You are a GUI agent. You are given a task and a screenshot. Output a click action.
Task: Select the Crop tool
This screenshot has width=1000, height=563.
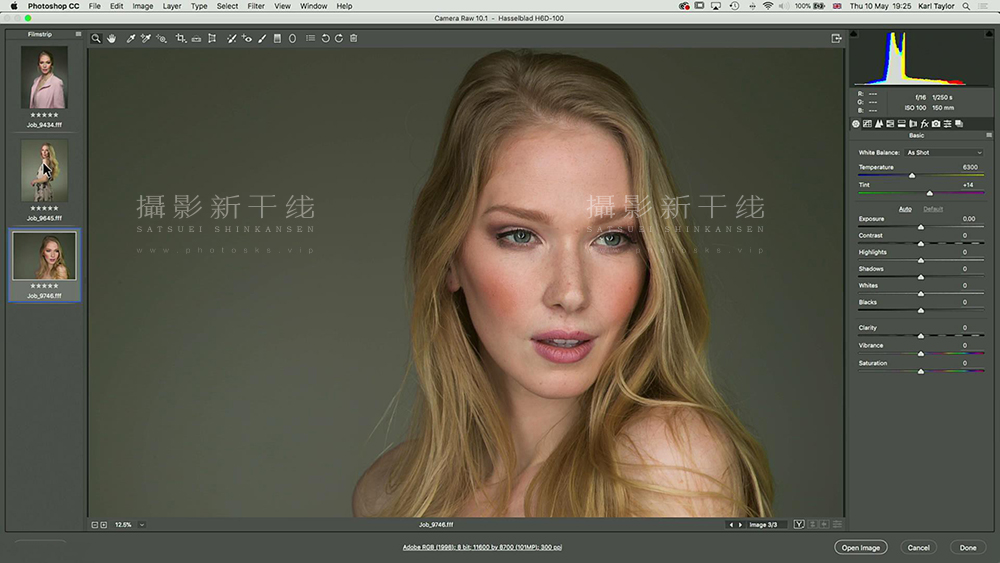tap(180, 39)
